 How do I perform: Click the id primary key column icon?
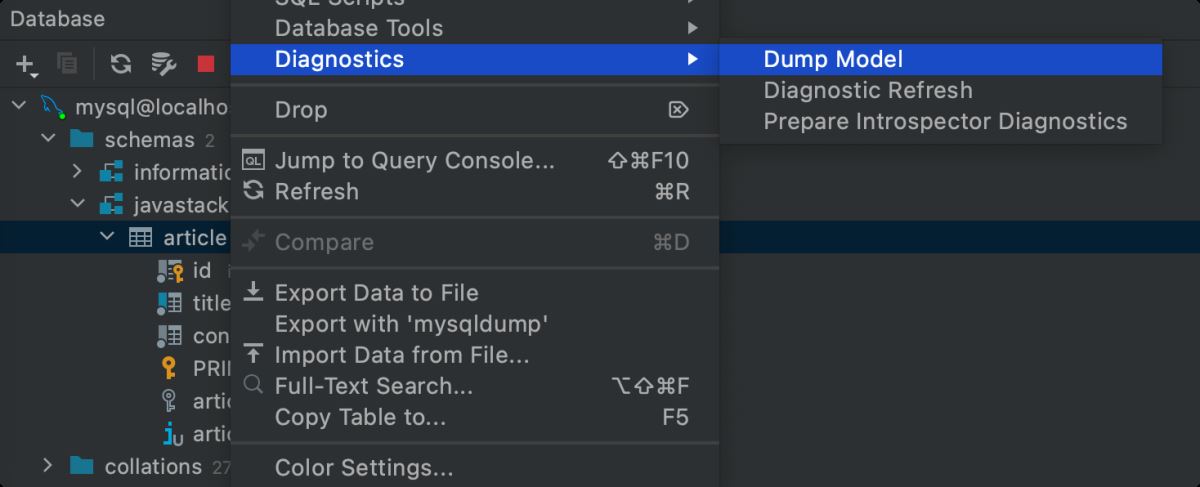pos(170,270)
